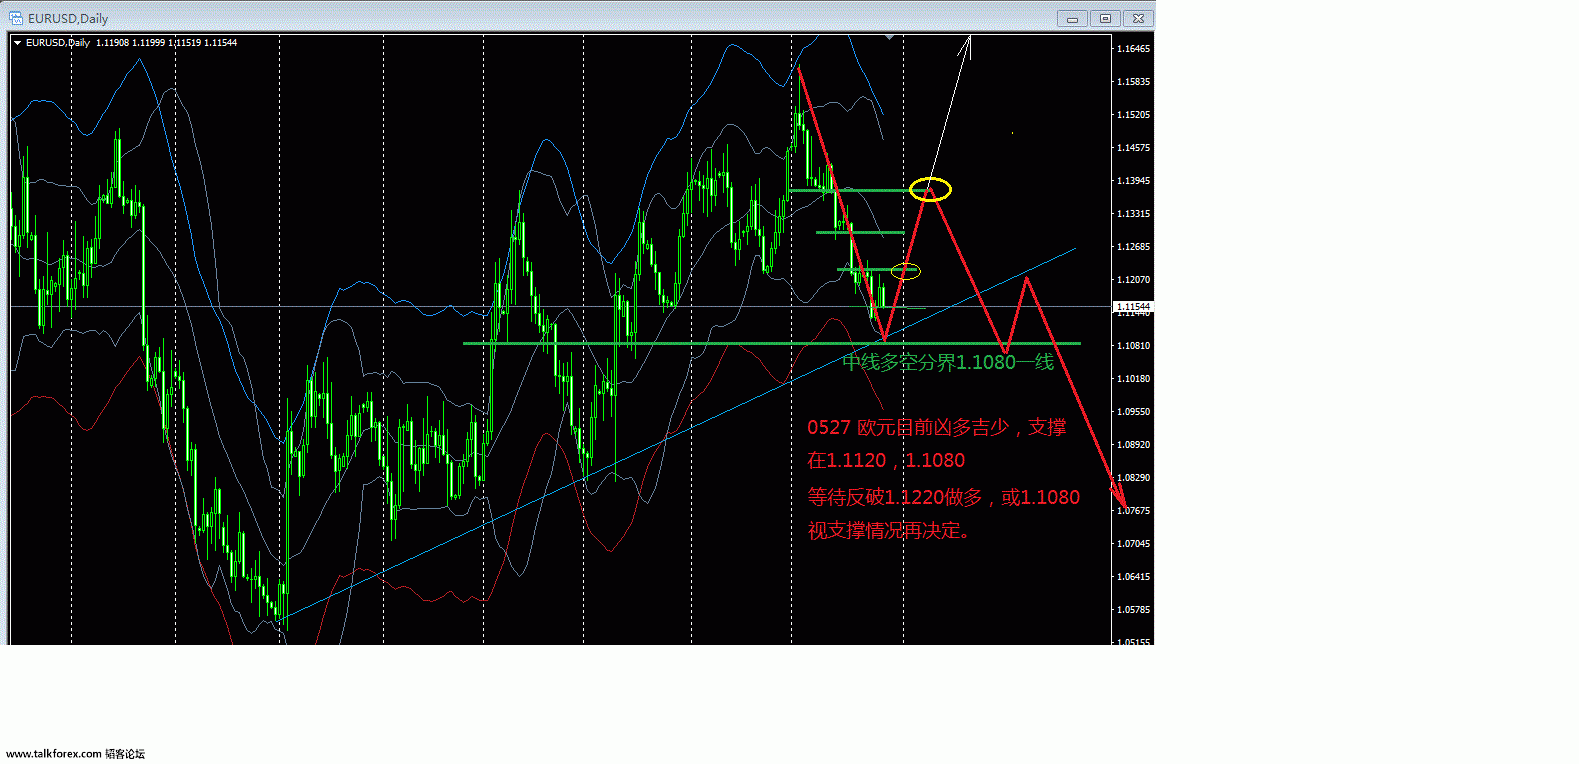Viewport: 1579px width, 764px height.
Task: Select the large yellow ellipse near 1.13945
Action: (931, 189)
